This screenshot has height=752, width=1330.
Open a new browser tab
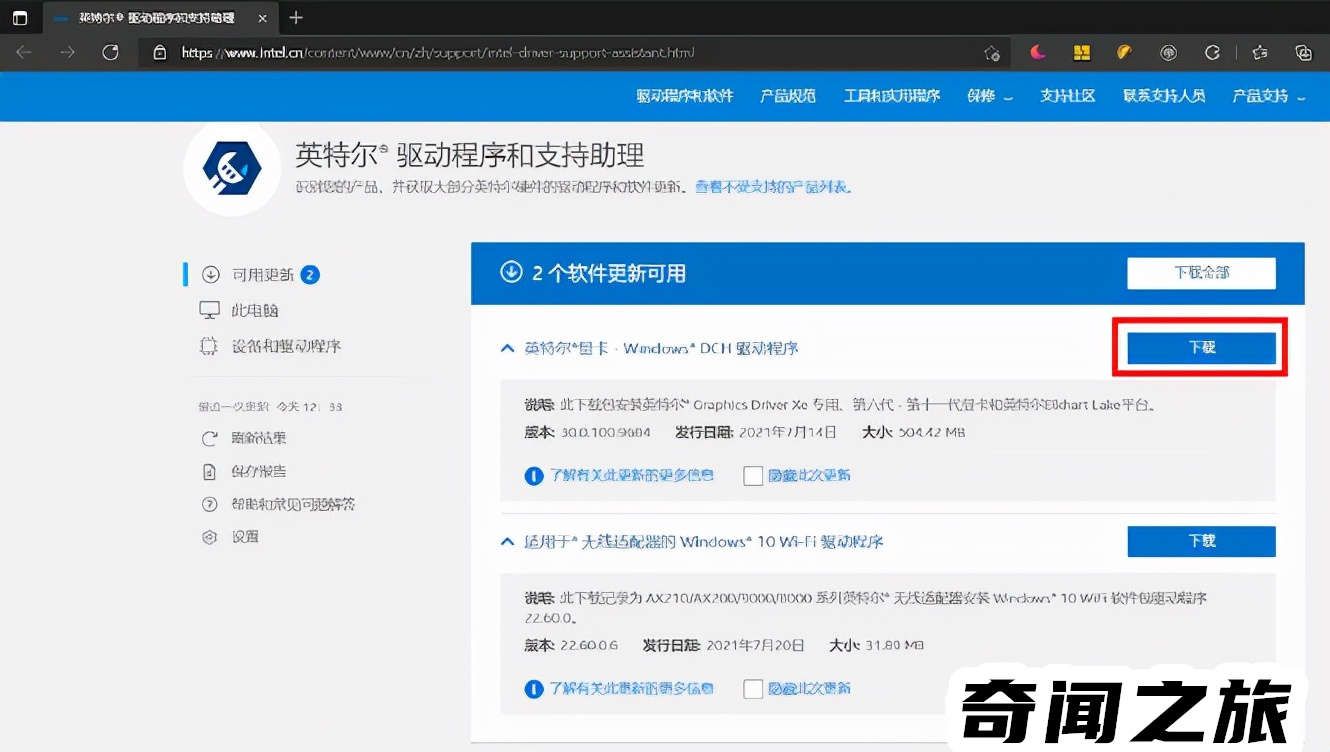[x=295, y=18]
